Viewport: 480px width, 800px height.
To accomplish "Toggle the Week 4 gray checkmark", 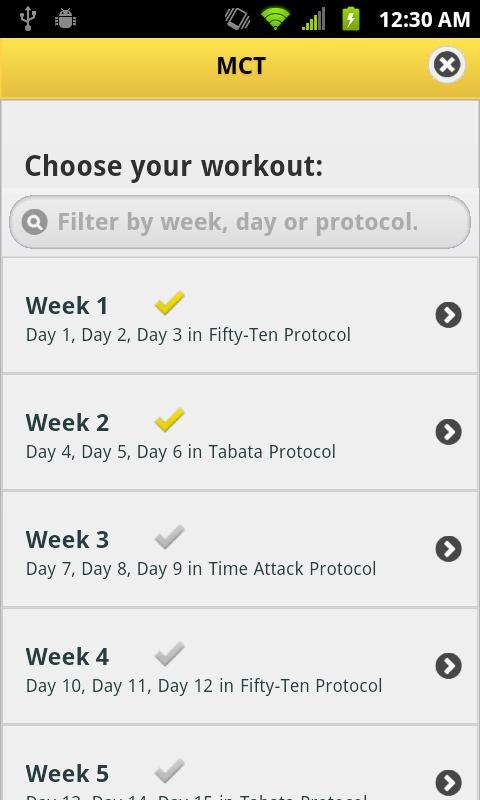I will (x=169, y=654).
